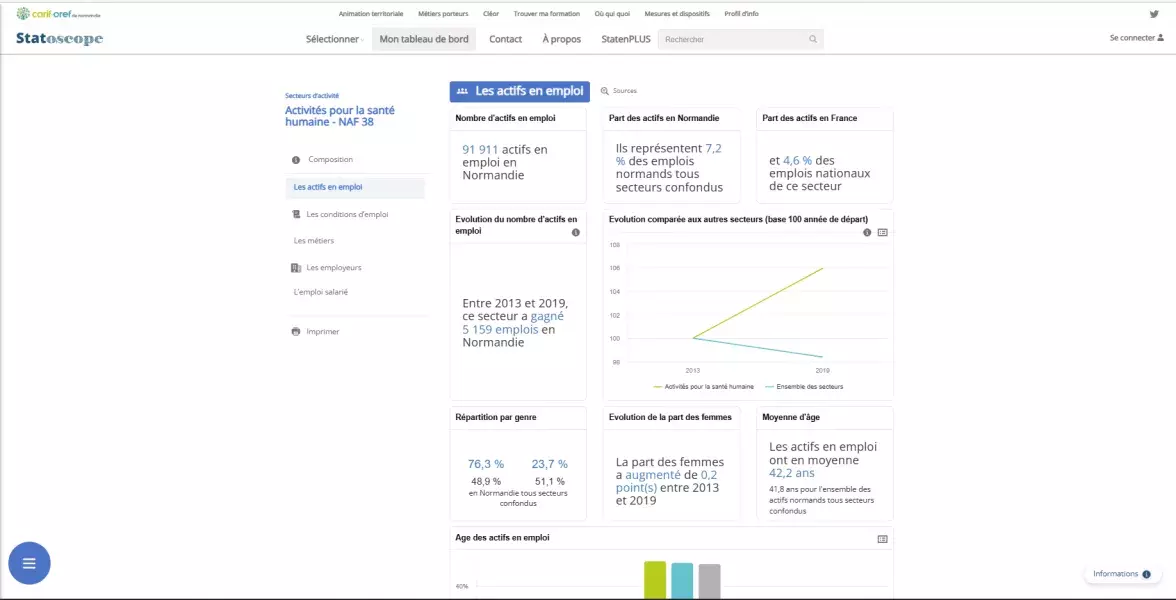Click the Se connecter link
The height and width of the screenshot is (600, 1176).
[1136, 38]
